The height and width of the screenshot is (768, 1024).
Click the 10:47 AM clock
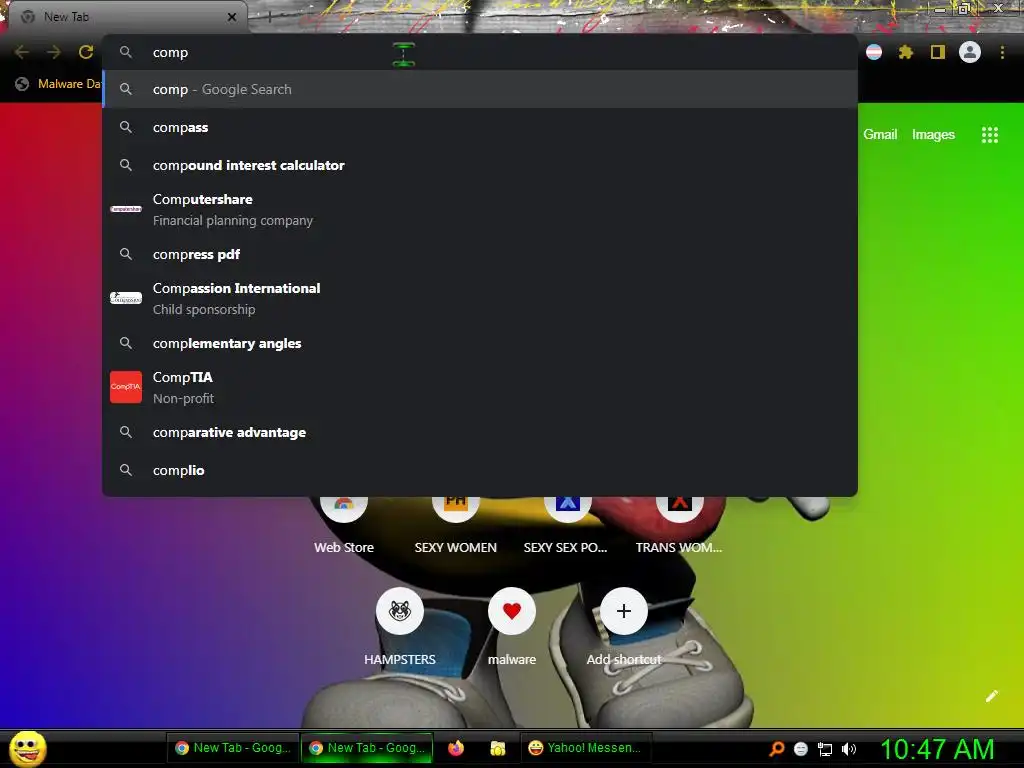click(x=936, y=749)
